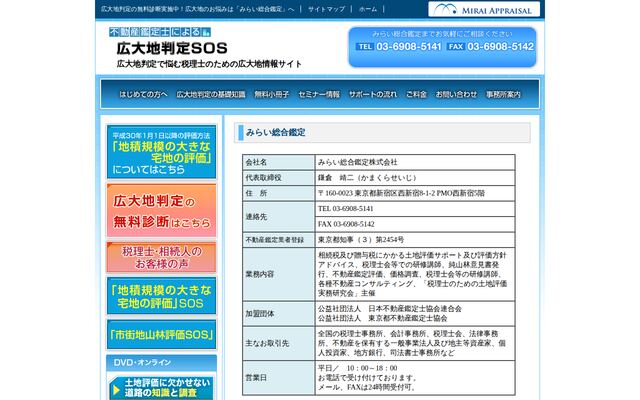Screen dimensions: 640x400
Task: Select サポートの流れ menu item
Action: [x=372, y=94]
